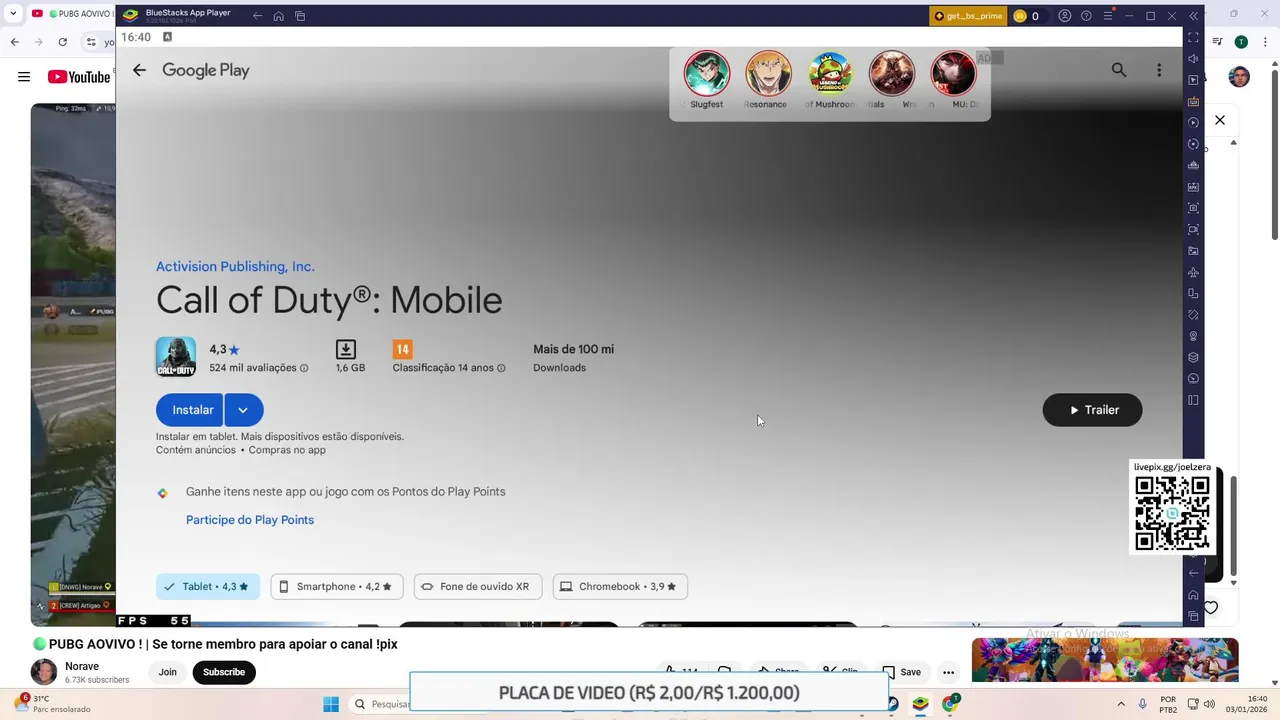Image resolution: width=1280 pixels, height=720 pixels.
Task: Toggle airplane mode icon in BlueStacks sidebar
Action: click(1193, 272)
